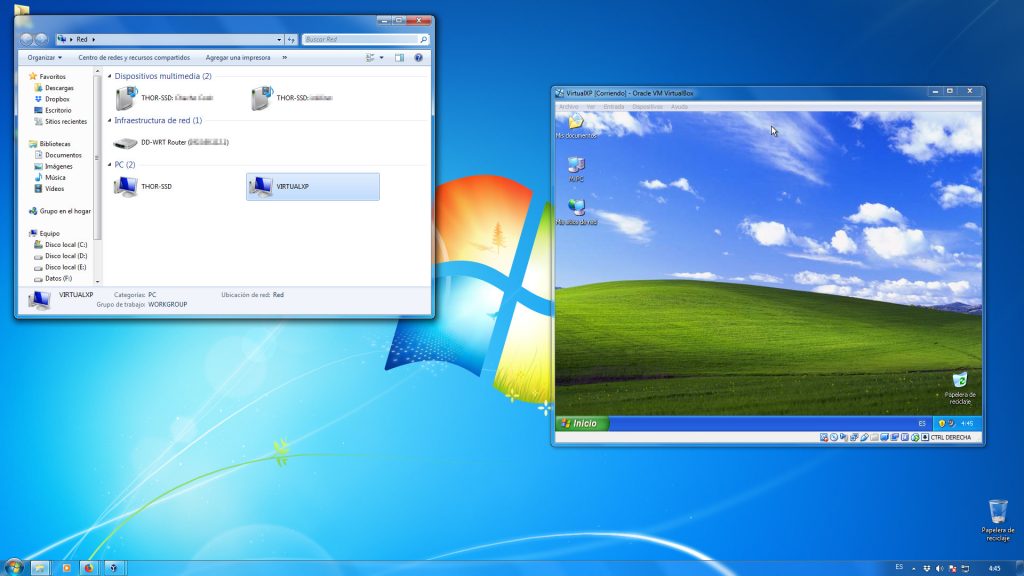Open the Imágenes library
The image size is (1024, 576).
click(54, 167)
